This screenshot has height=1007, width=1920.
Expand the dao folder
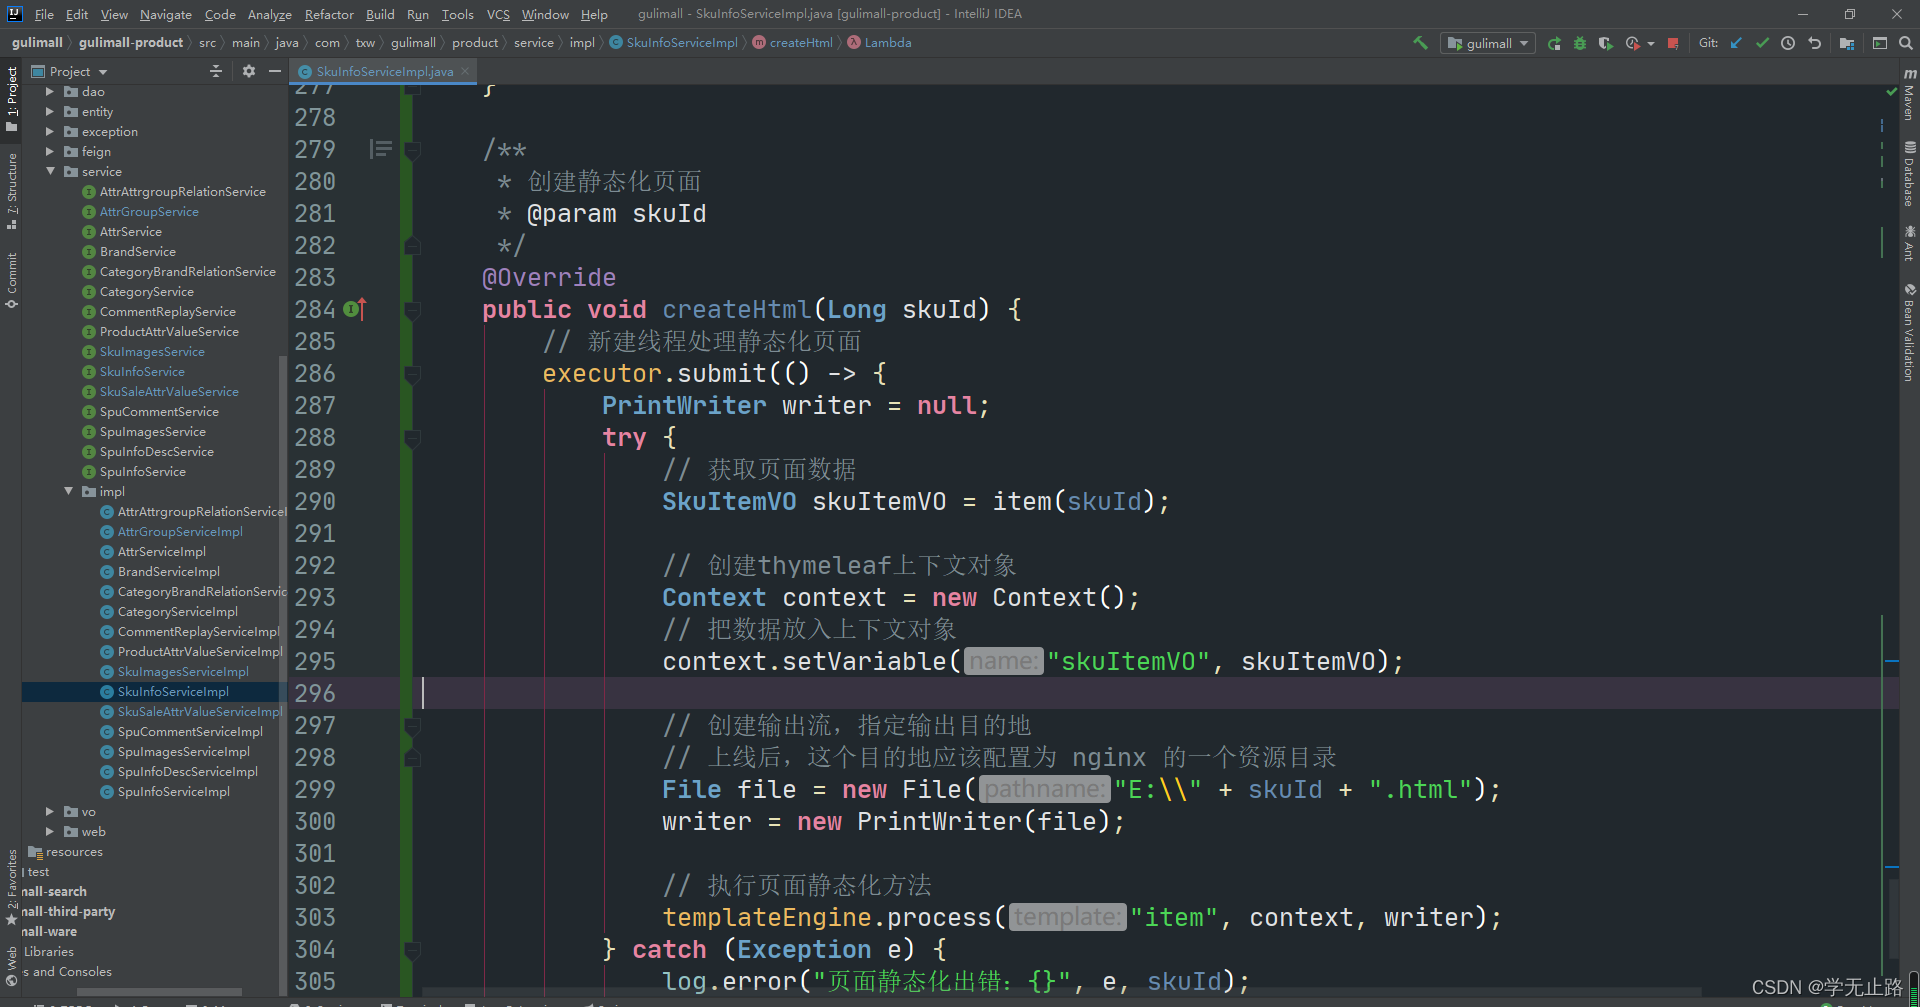[x=50, y=91]
